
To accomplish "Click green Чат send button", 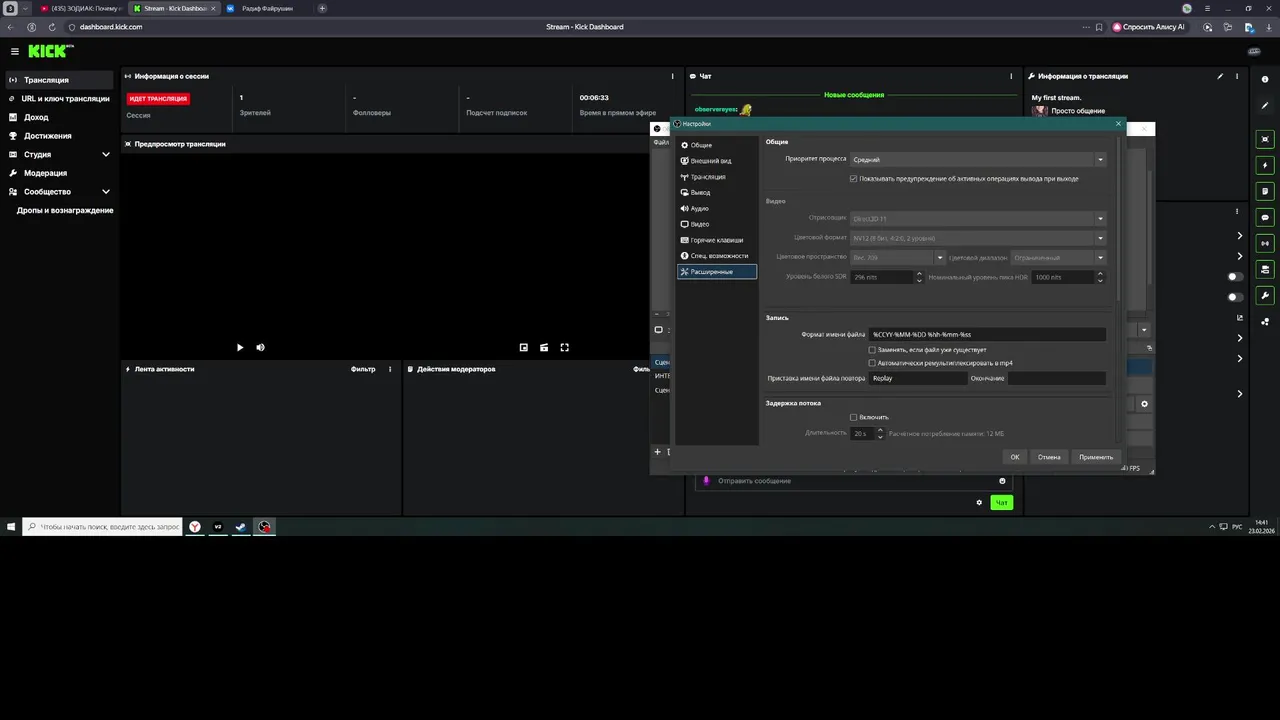I will [1001, 502].
